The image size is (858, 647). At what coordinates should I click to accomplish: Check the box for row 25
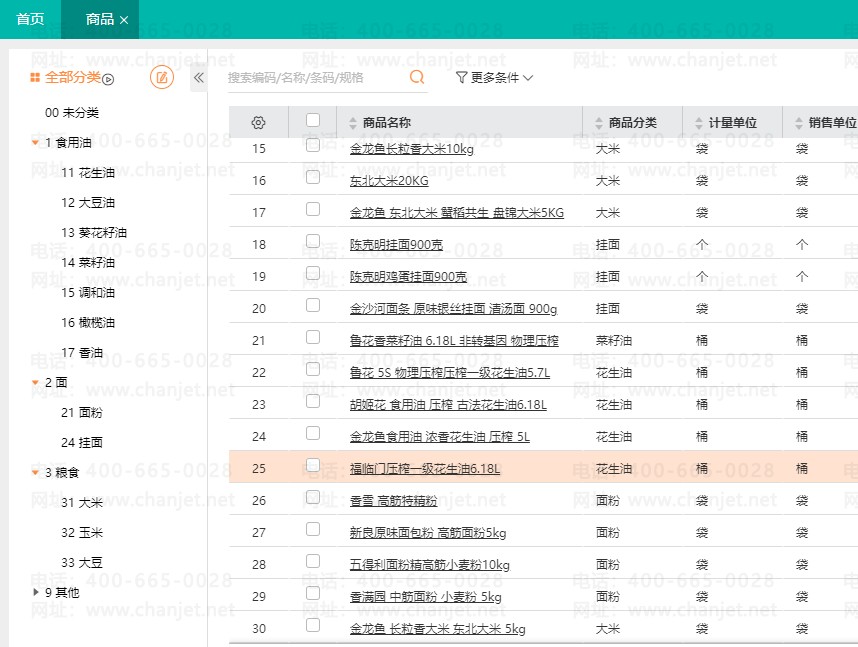pos(313,465)
